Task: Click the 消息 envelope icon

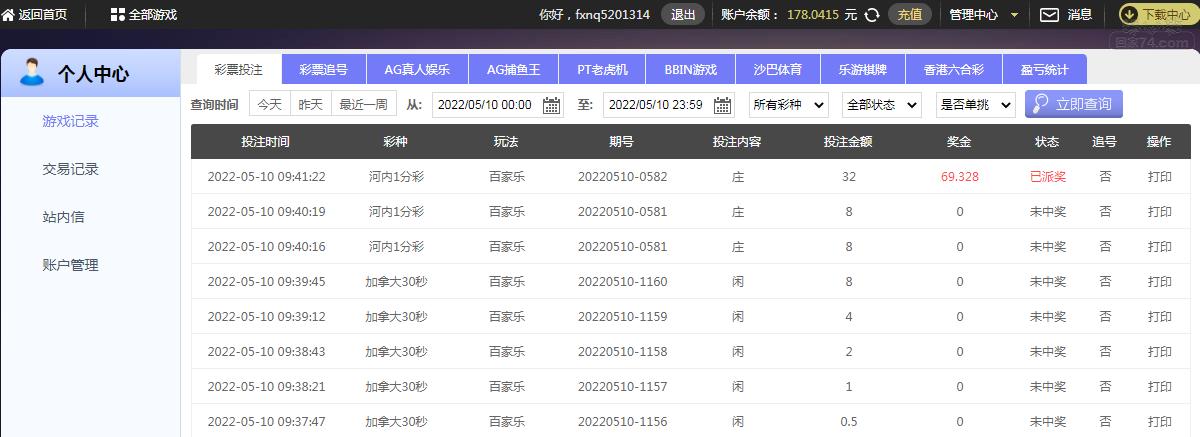Action: (1049, 15)
